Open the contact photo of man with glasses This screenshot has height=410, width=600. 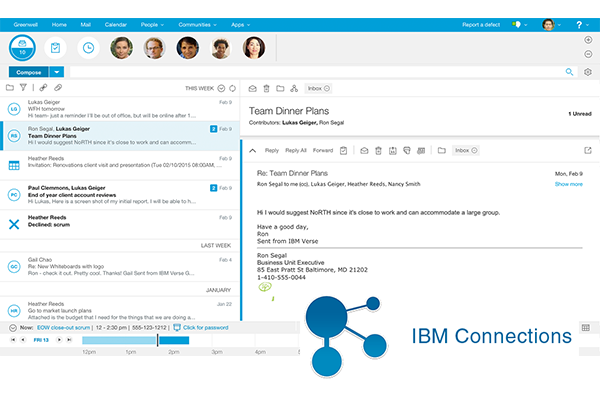click(154, 48)
